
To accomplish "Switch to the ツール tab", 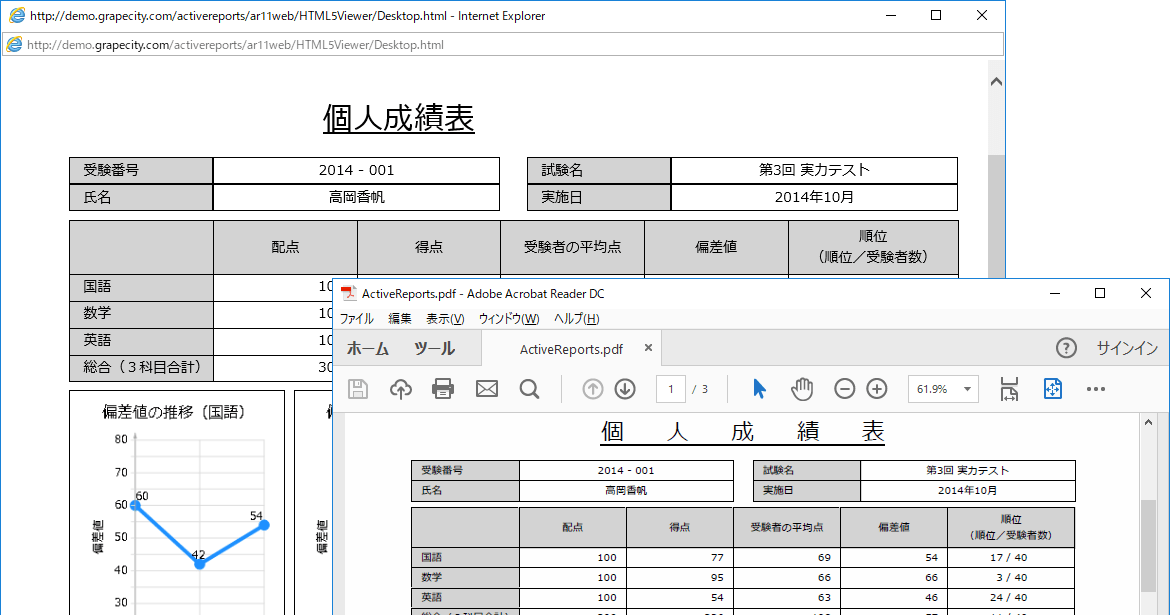I will pyautogui.click(x=434, y=348).
